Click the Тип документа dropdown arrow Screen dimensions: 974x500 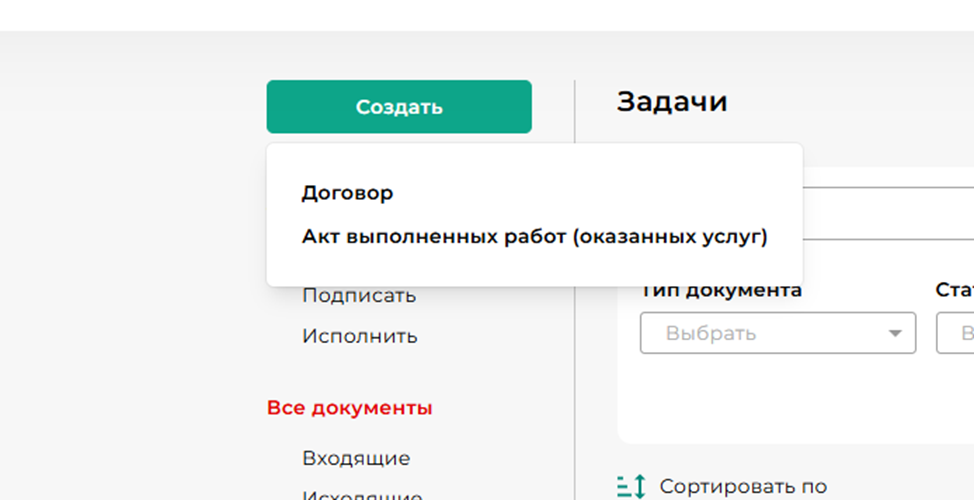coord(895,333)
